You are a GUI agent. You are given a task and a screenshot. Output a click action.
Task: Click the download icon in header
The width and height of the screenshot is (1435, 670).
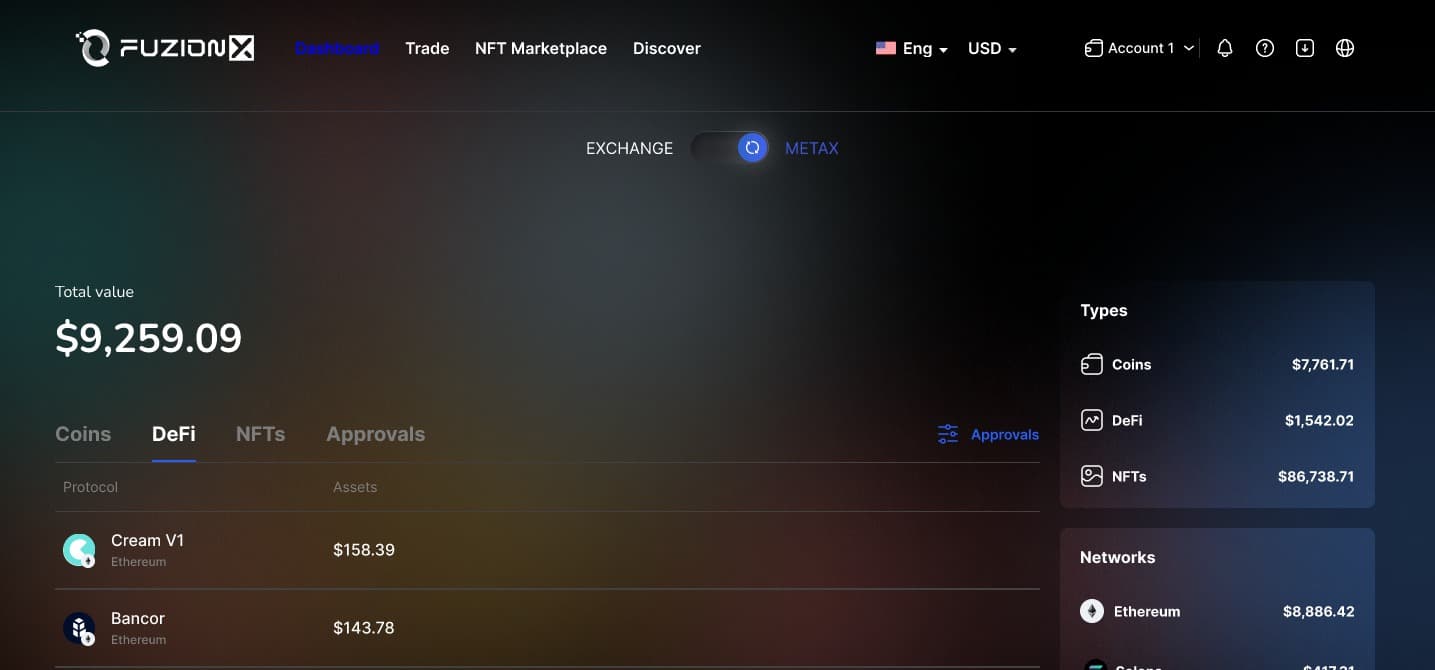(1304, 48)
